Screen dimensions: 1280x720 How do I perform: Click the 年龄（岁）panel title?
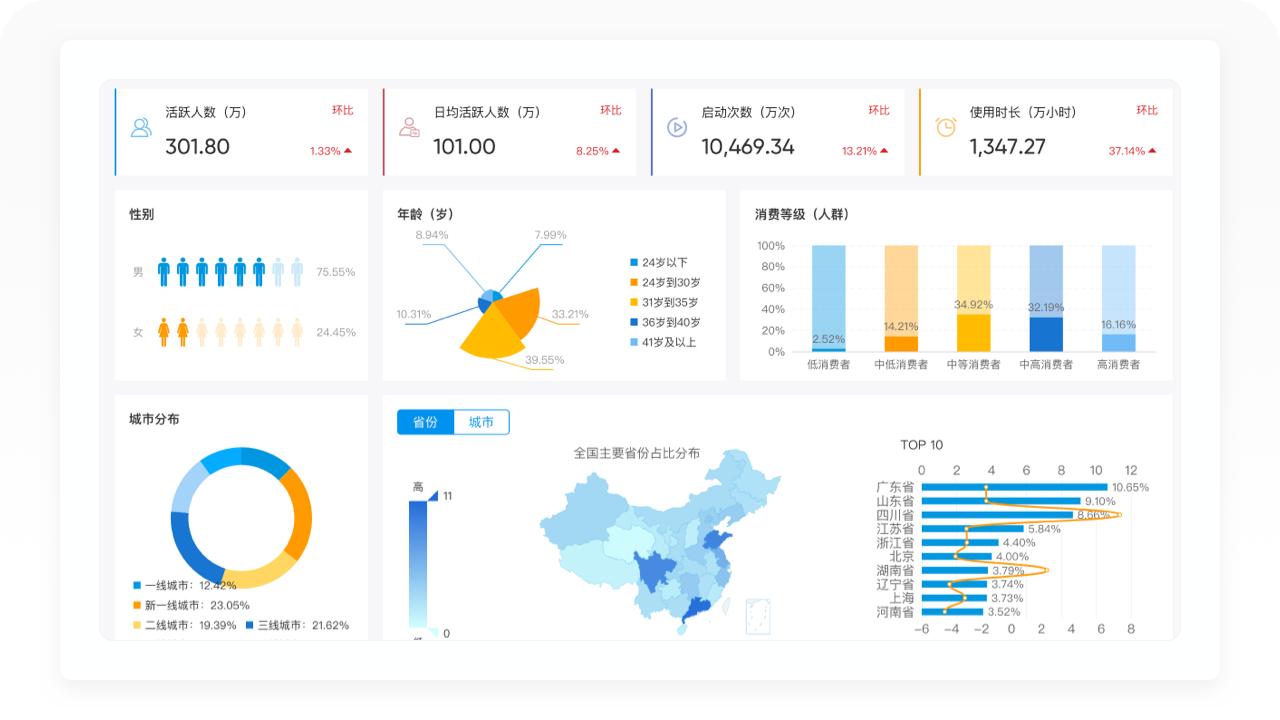coord(425,215)
